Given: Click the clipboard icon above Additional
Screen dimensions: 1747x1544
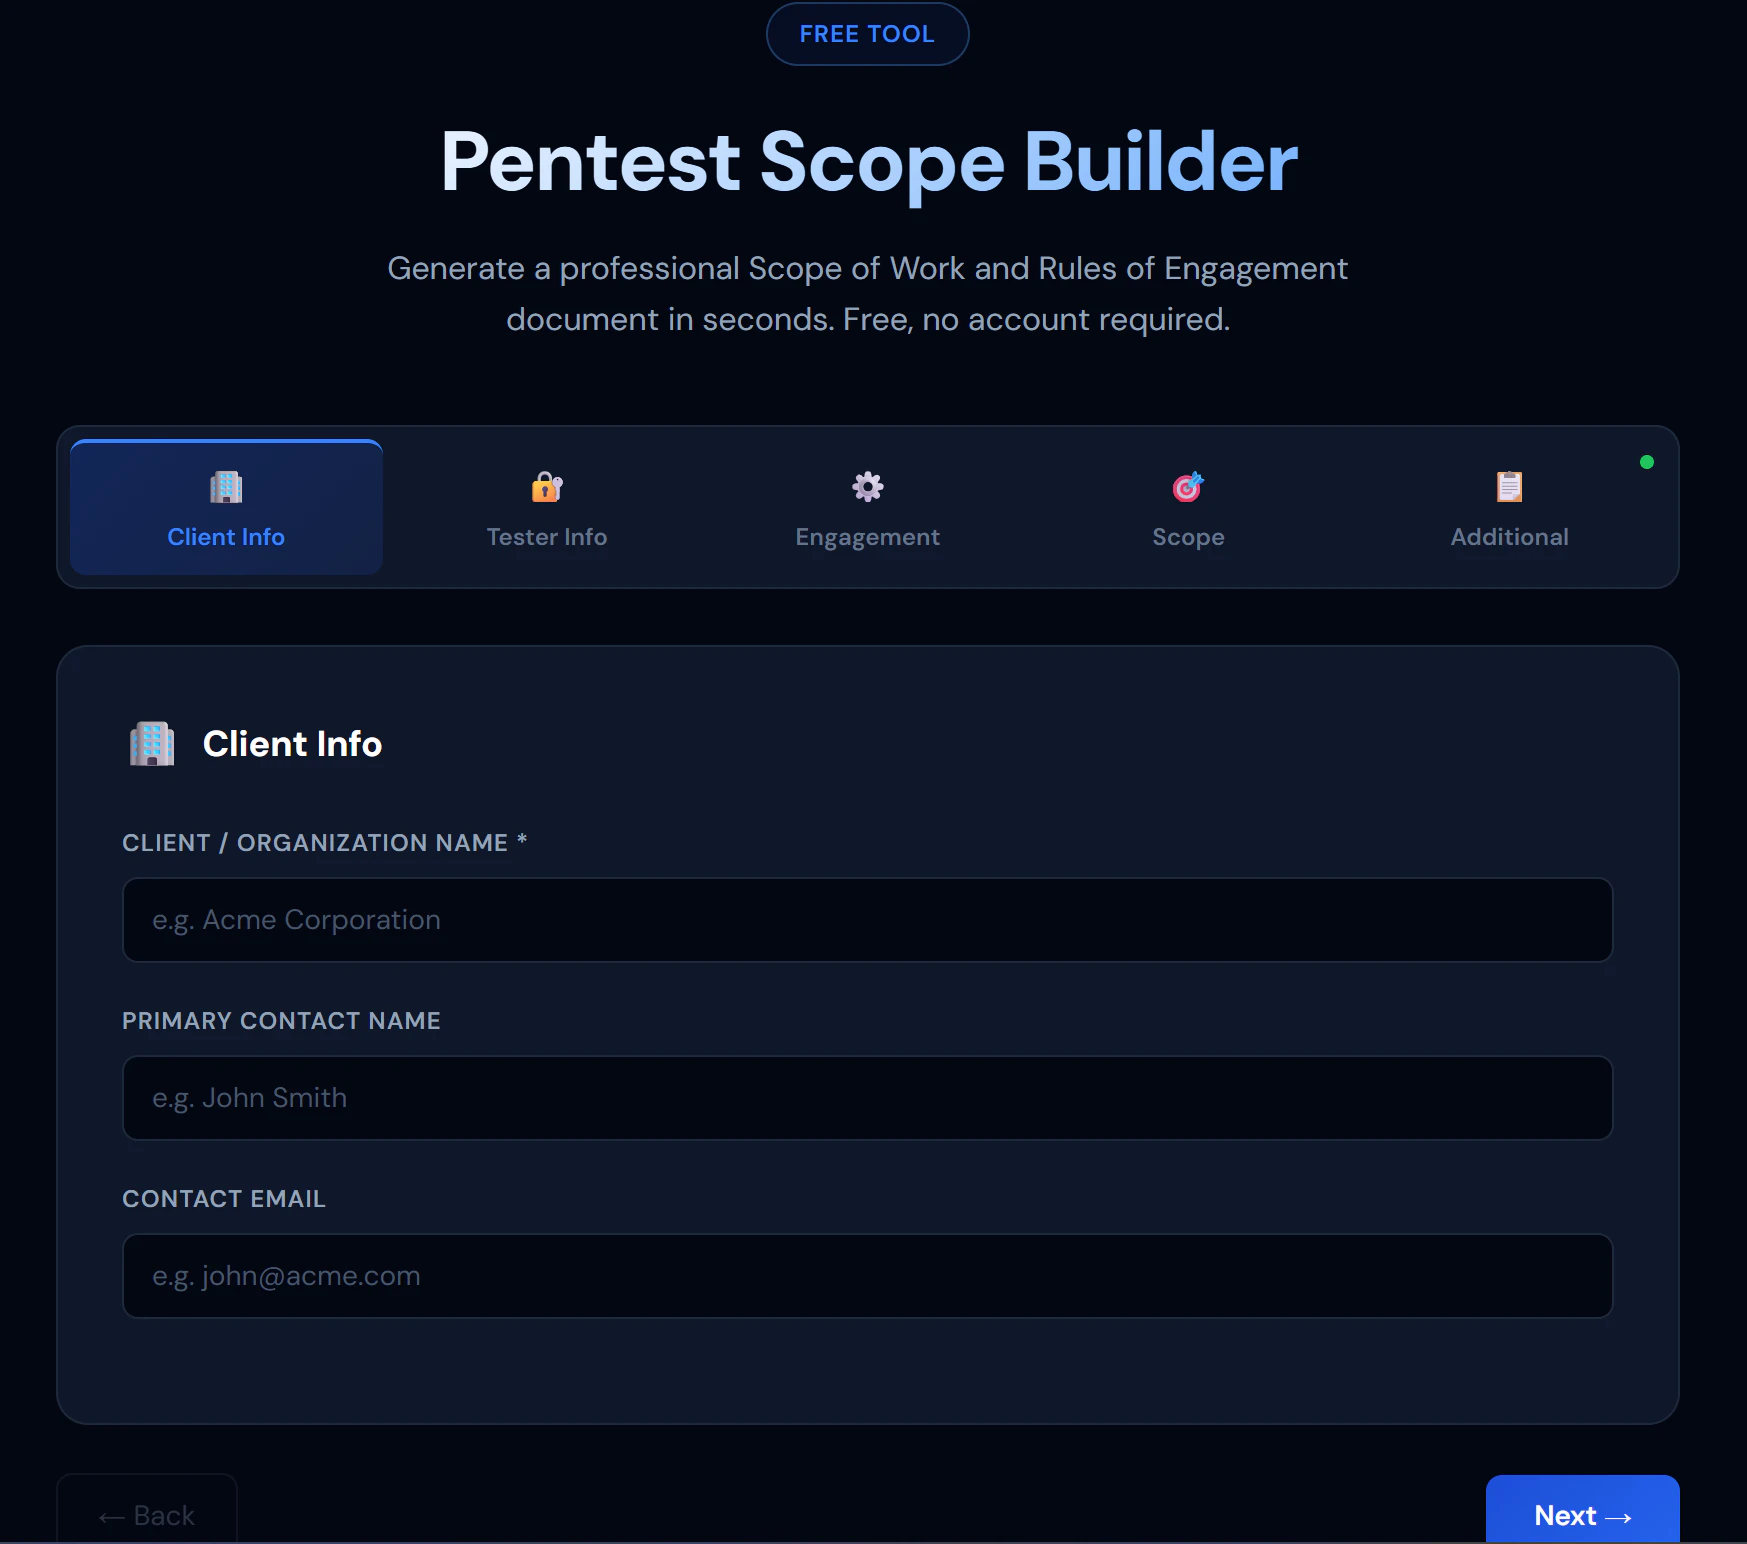Looking at the screenshot, I should (x=1509, y=487).
